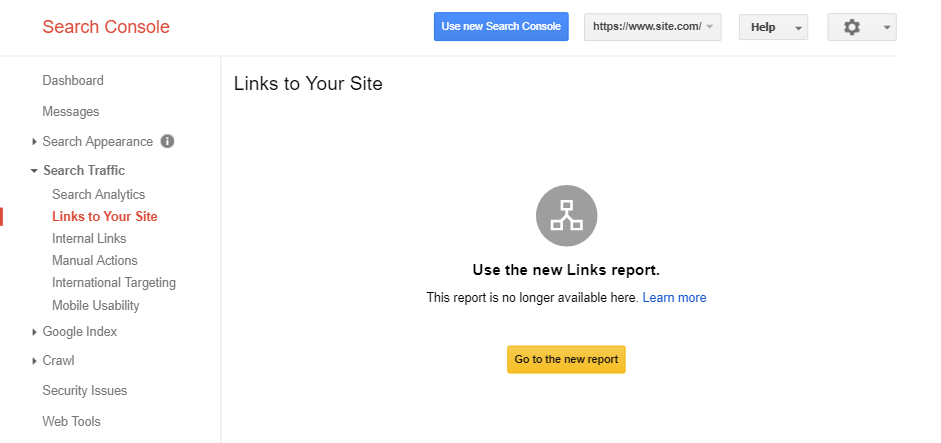Open Internal Links report
The height and width of the screenshot is (443, 941).
(x=89, y=238)
